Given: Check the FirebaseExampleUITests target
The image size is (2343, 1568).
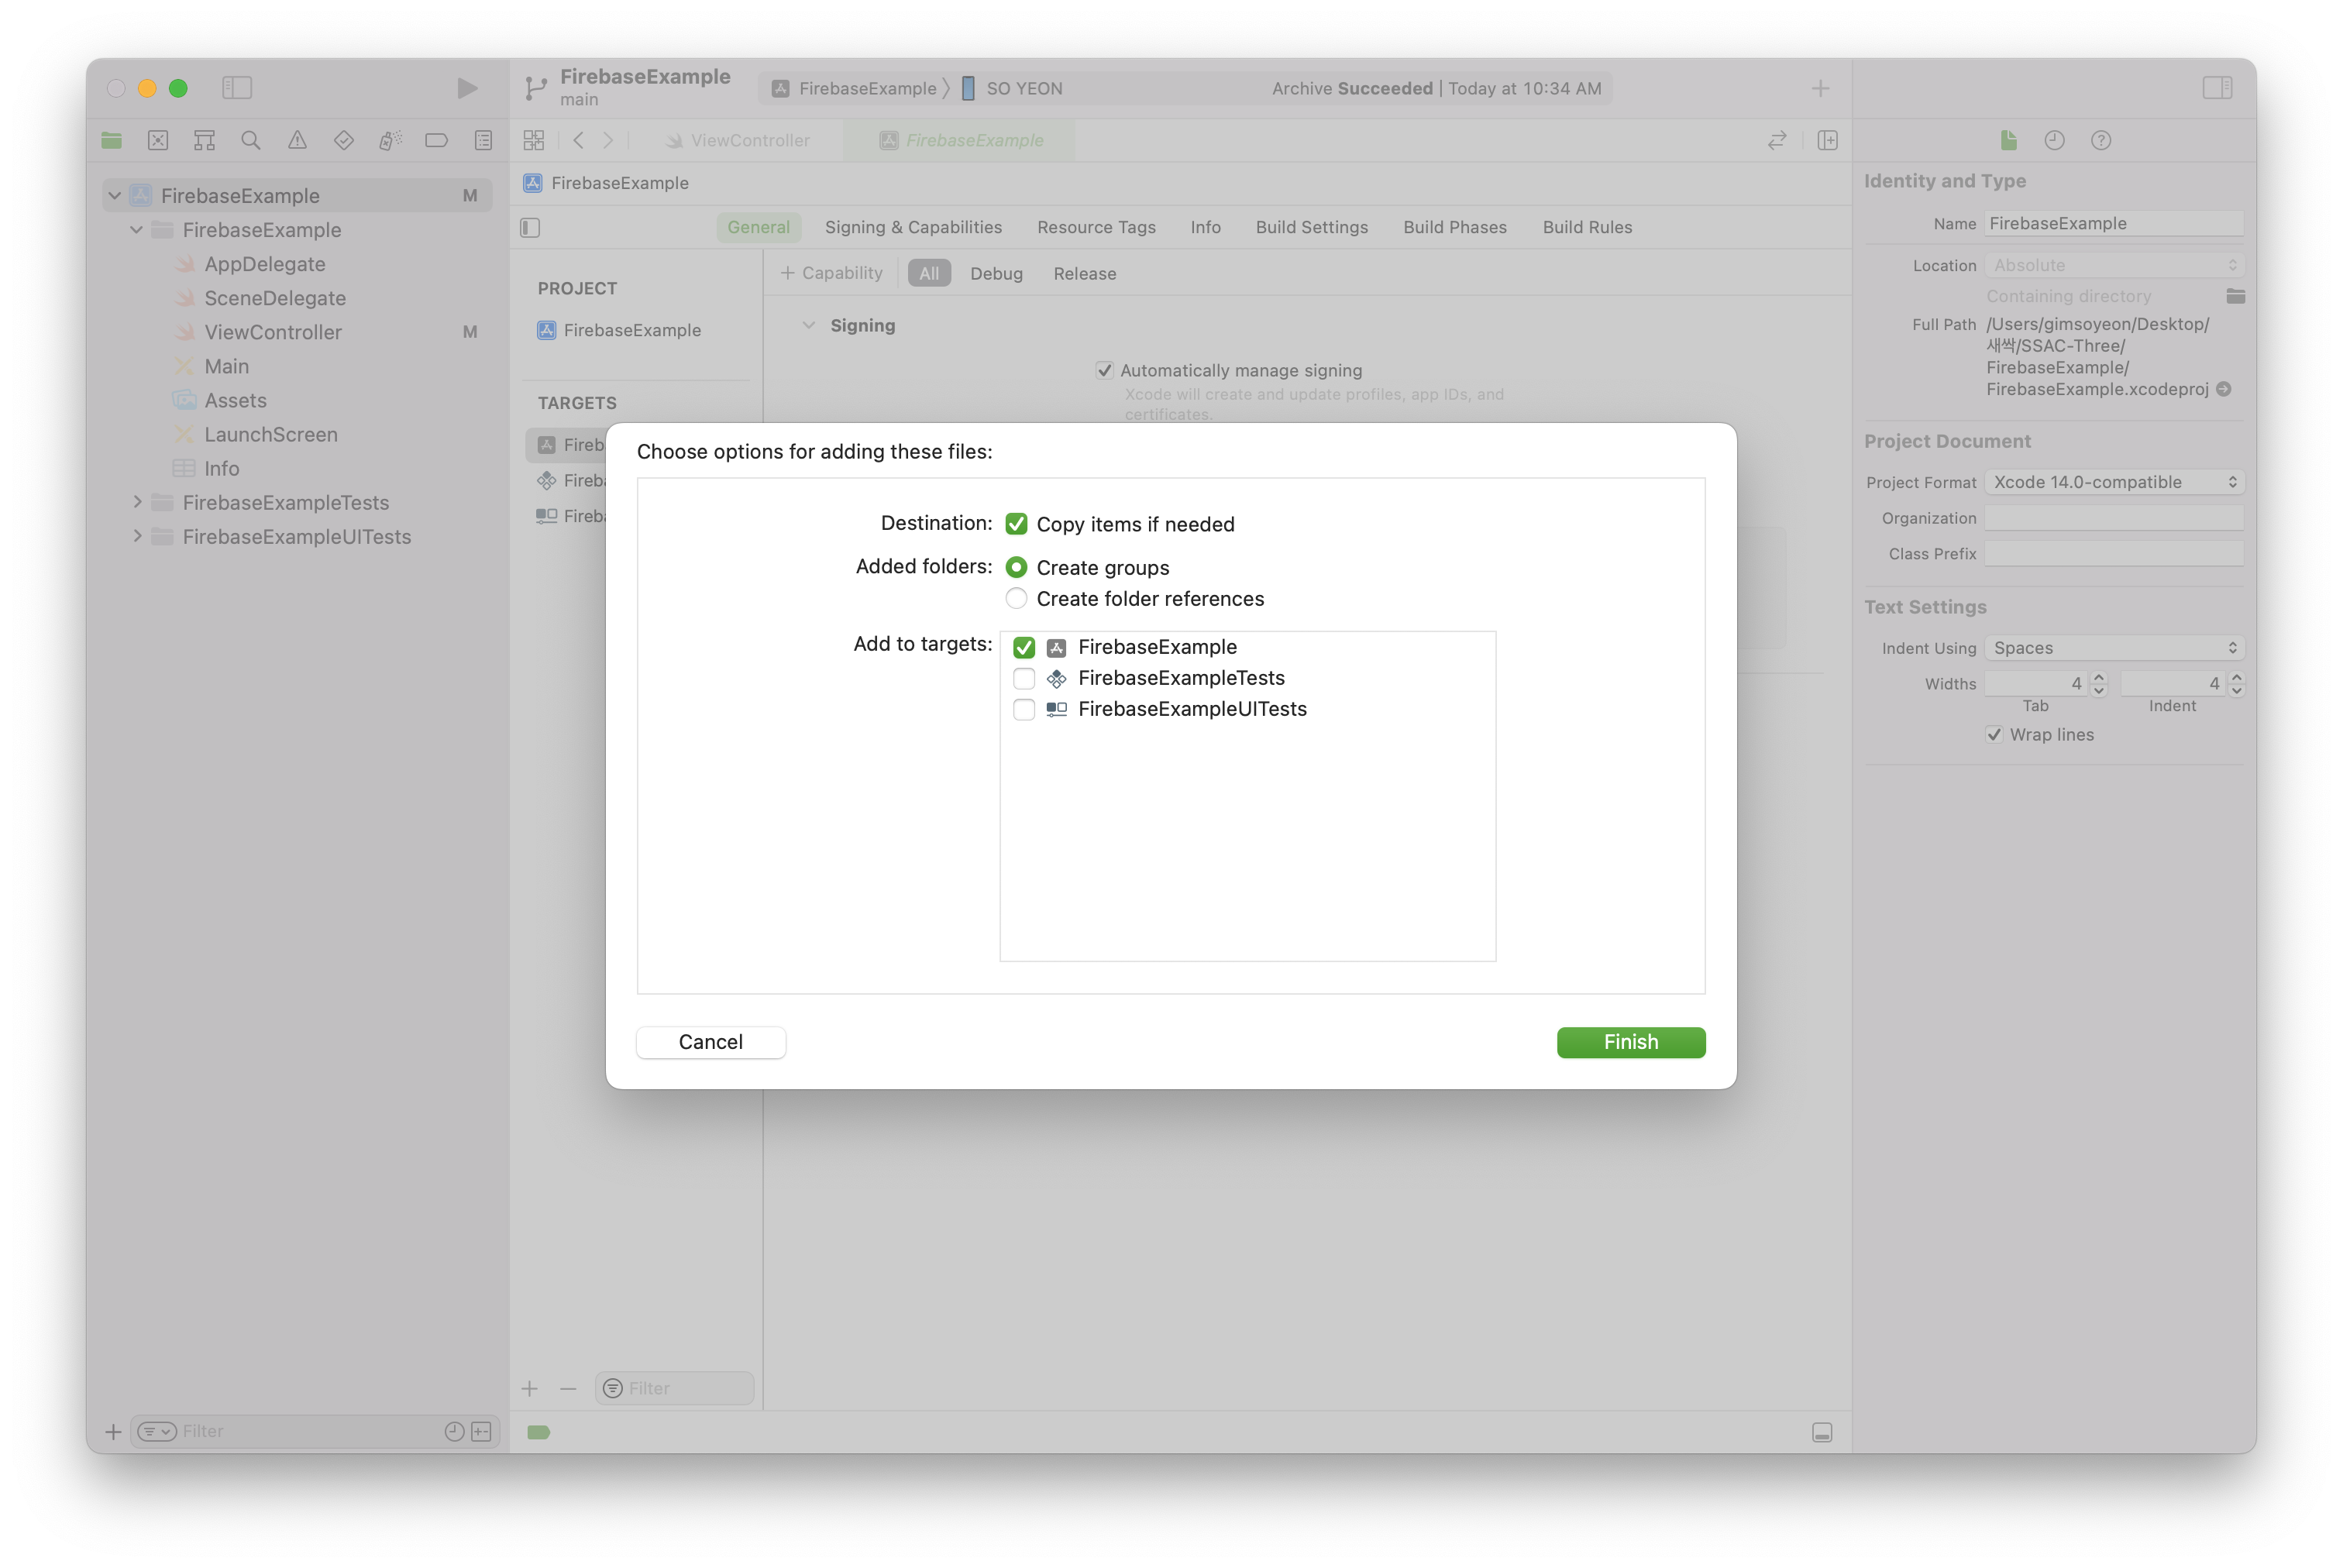Looking at the screenshot, I should click(1023, 709).
